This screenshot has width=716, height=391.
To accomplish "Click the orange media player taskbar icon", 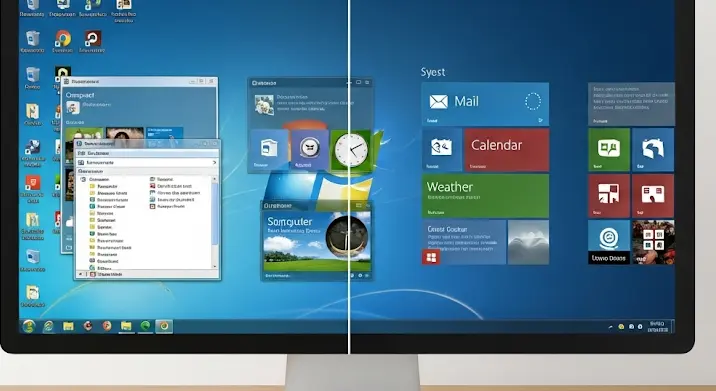I will point(107,326).
